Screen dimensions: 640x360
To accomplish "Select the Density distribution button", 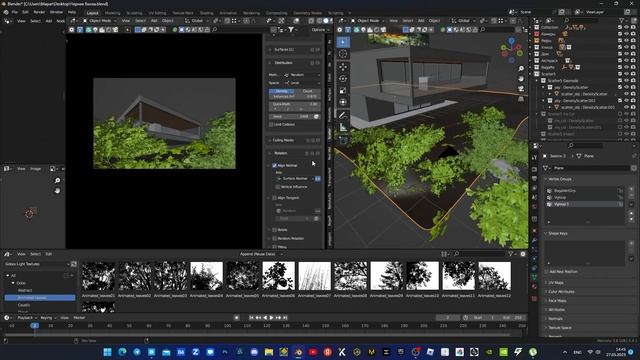I will click(x=282, y=91).
